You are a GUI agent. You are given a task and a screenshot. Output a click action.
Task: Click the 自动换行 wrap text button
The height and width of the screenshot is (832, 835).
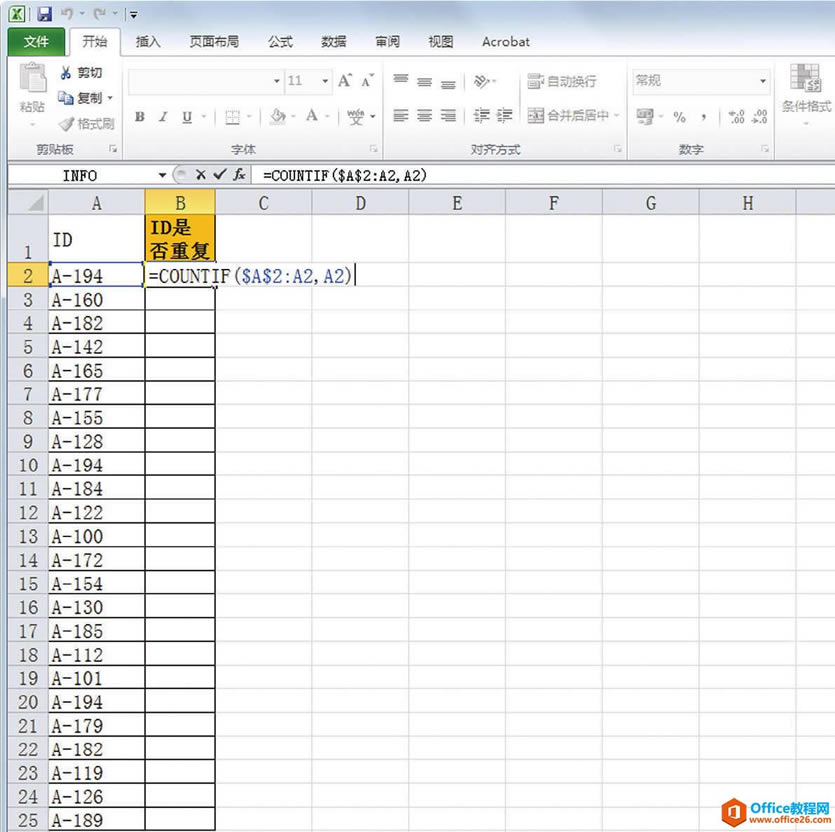[x=562, y=81]
